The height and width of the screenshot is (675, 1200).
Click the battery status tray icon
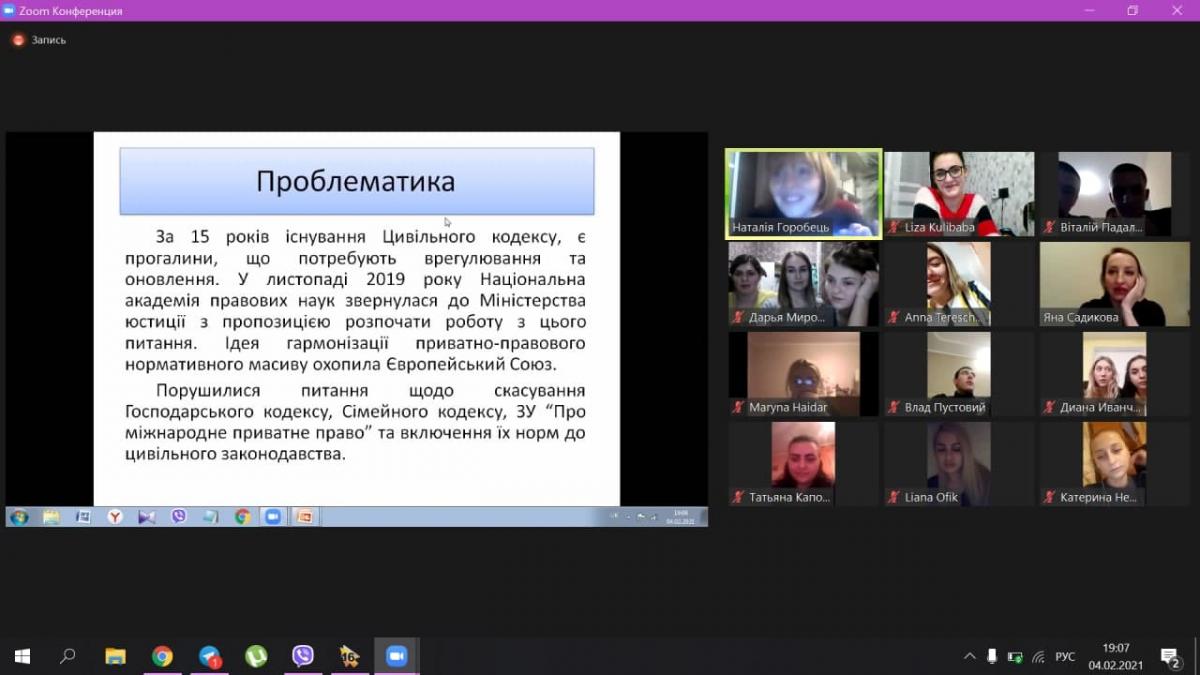pos(1015,657)
